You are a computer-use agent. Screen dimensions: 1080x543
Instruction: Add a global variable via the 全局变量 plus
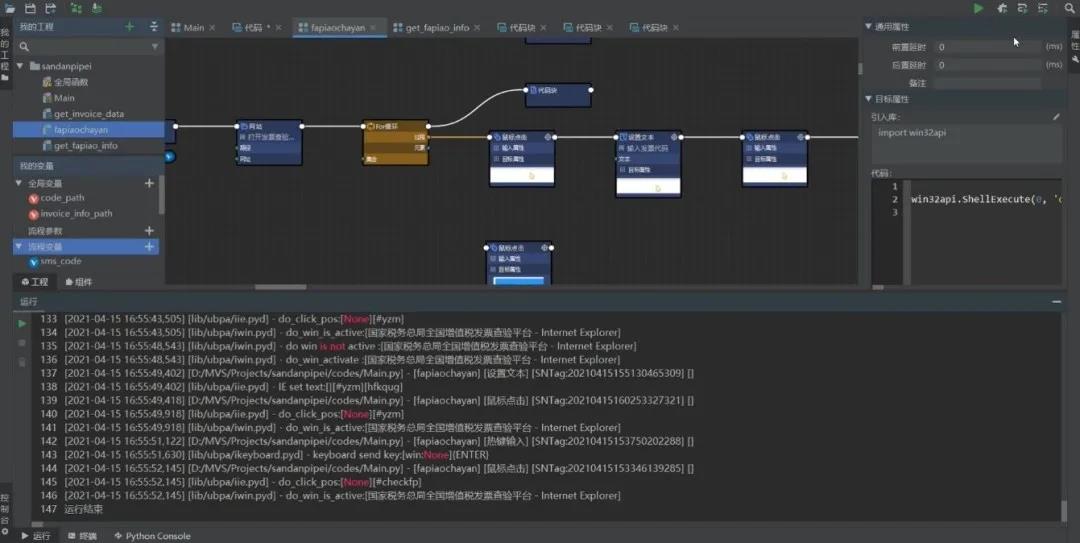149,183
